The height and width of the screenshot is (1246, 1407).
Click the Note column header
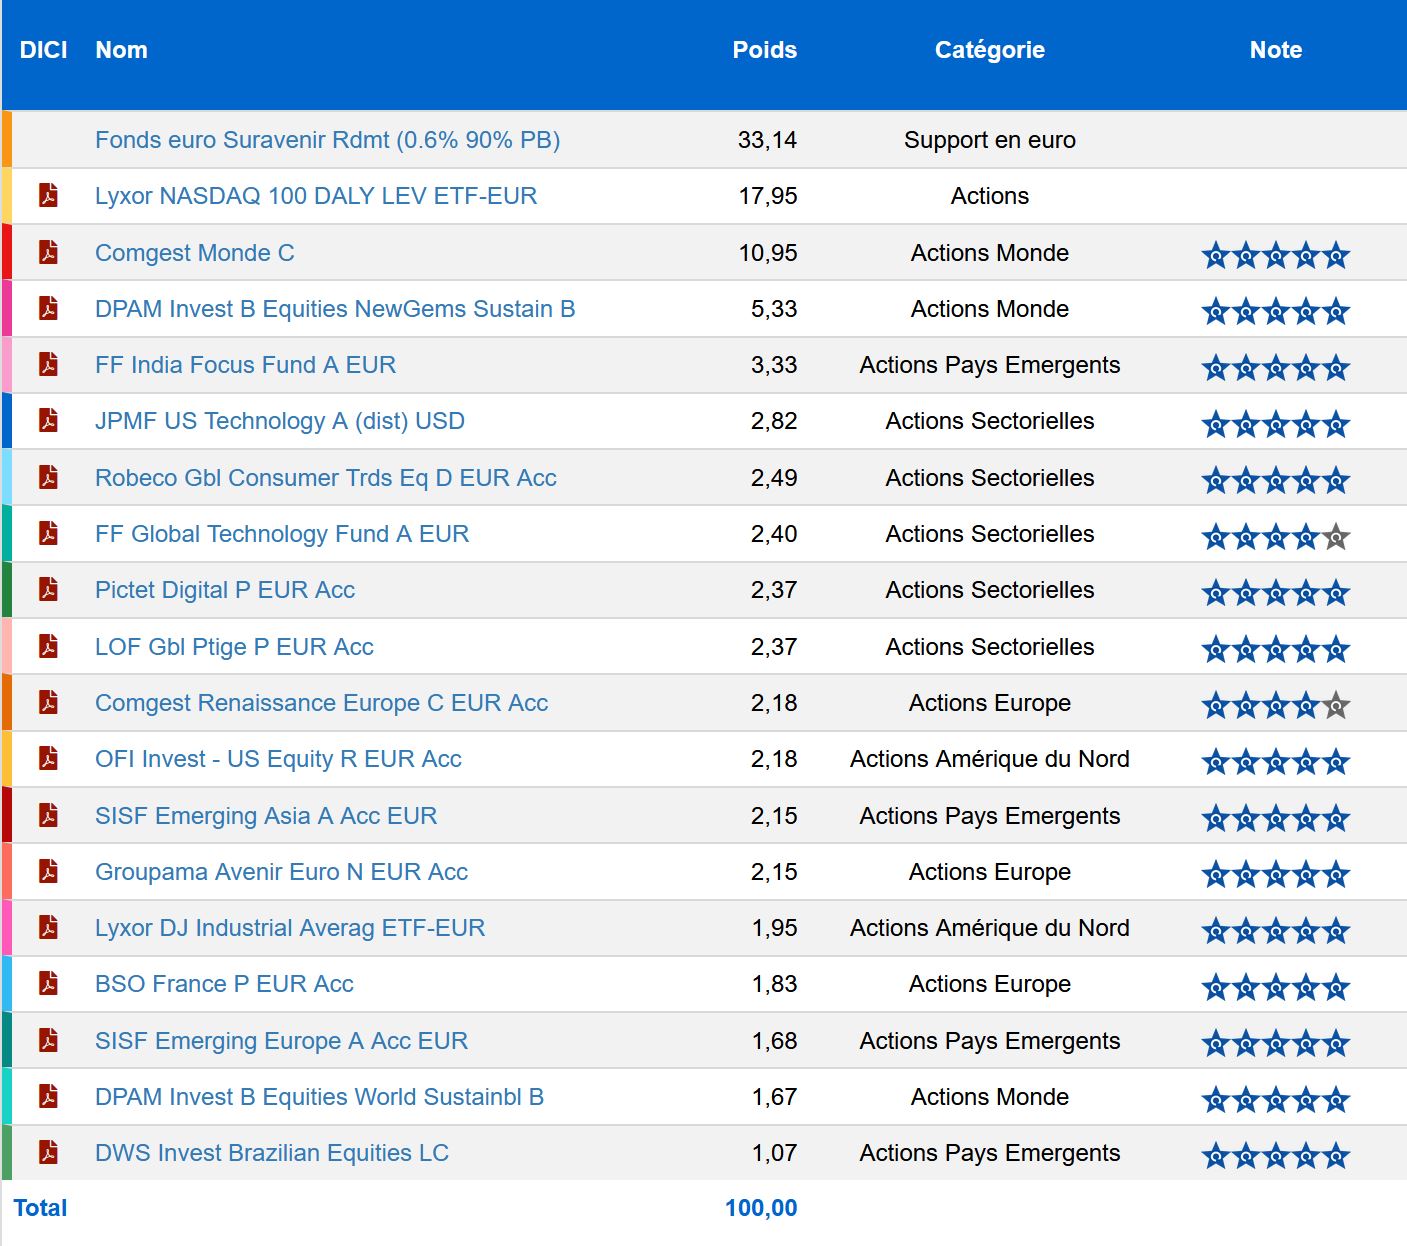point(1276,50)
